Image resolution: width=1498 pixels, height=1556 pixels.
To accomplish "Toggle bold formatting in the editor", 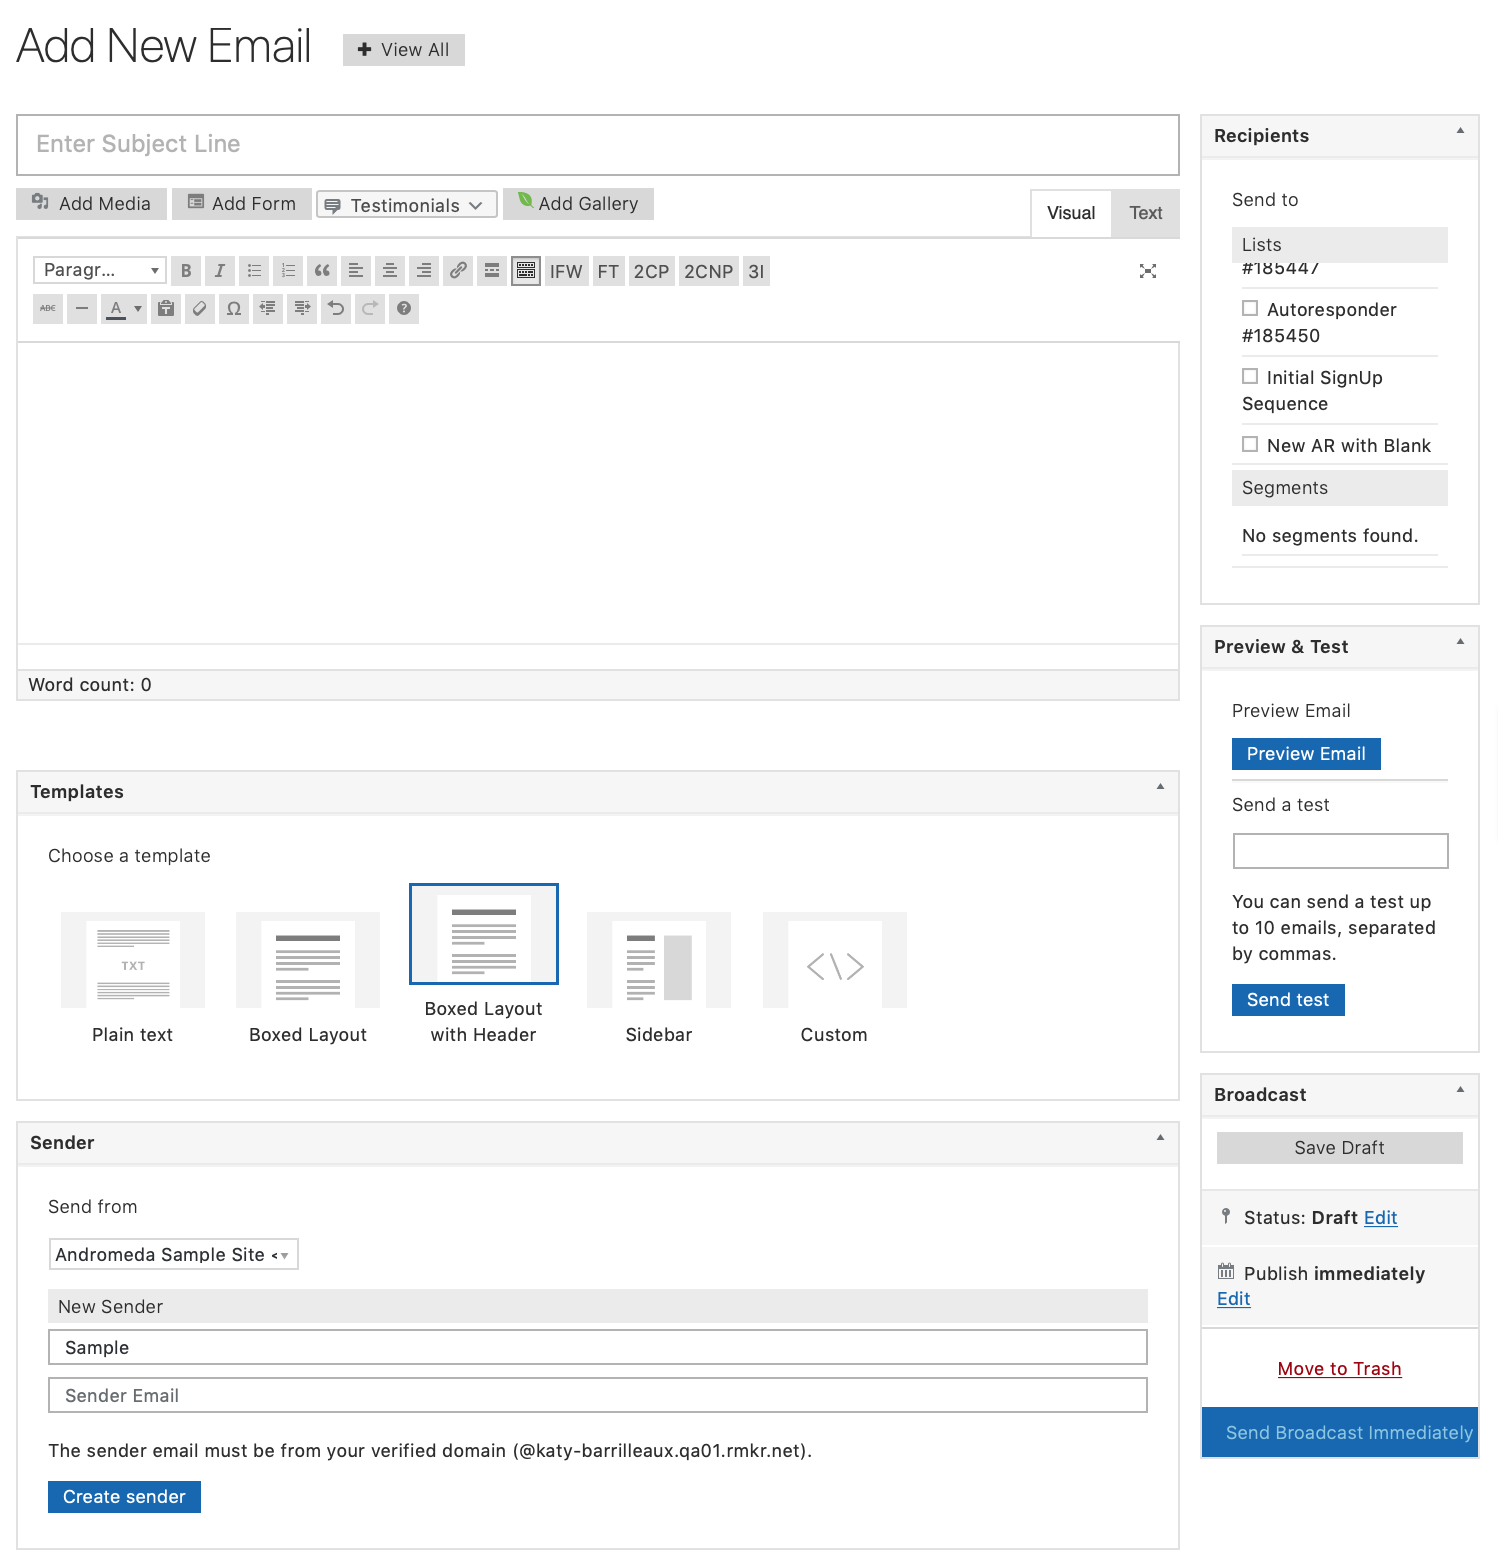I will [x=186, y=271].
